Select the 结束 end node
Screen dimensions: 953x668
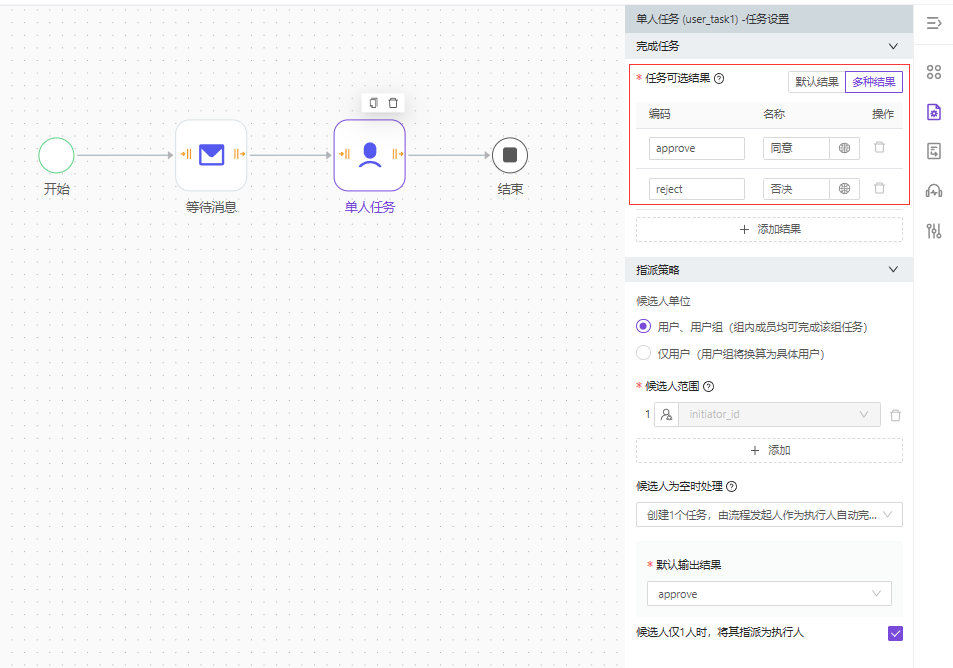click(x=509, y=155)
